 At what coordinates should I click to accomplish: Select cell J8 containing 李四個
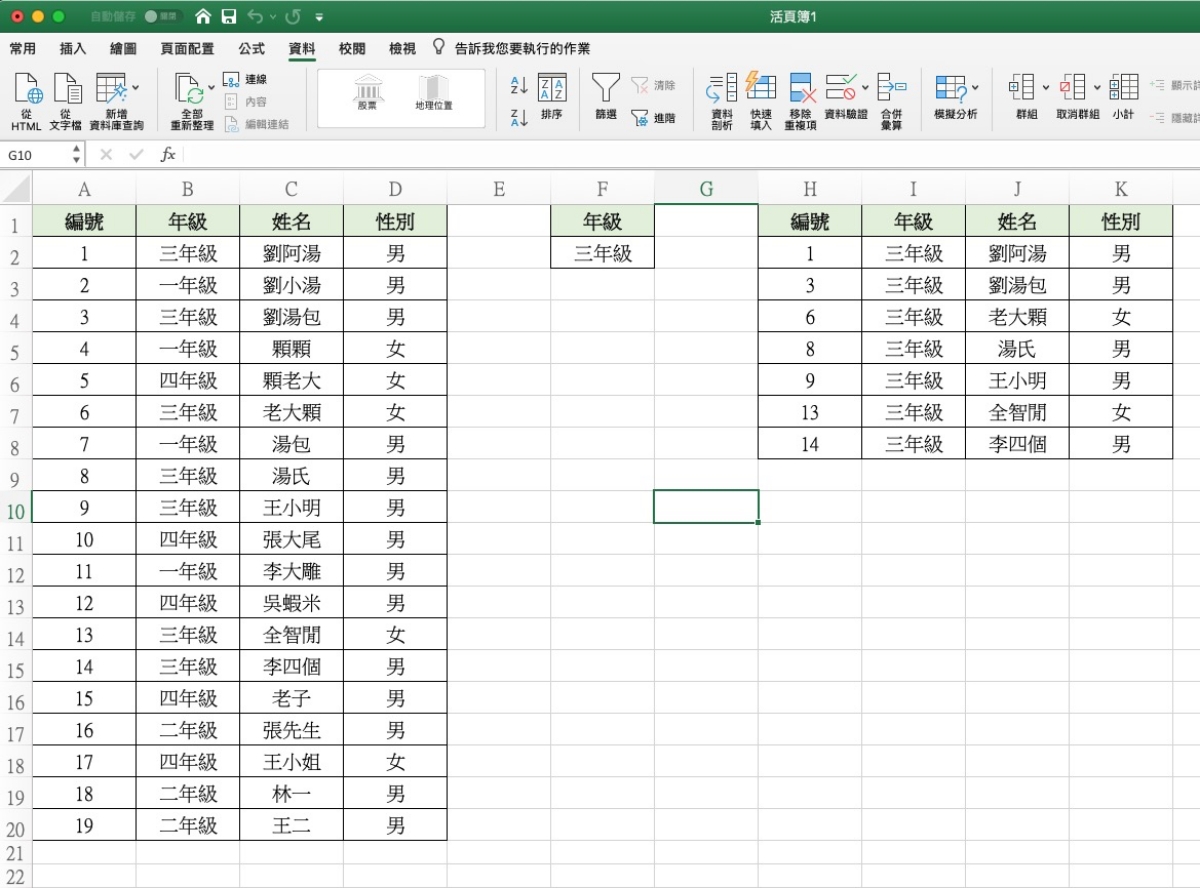coord(1017,444)
